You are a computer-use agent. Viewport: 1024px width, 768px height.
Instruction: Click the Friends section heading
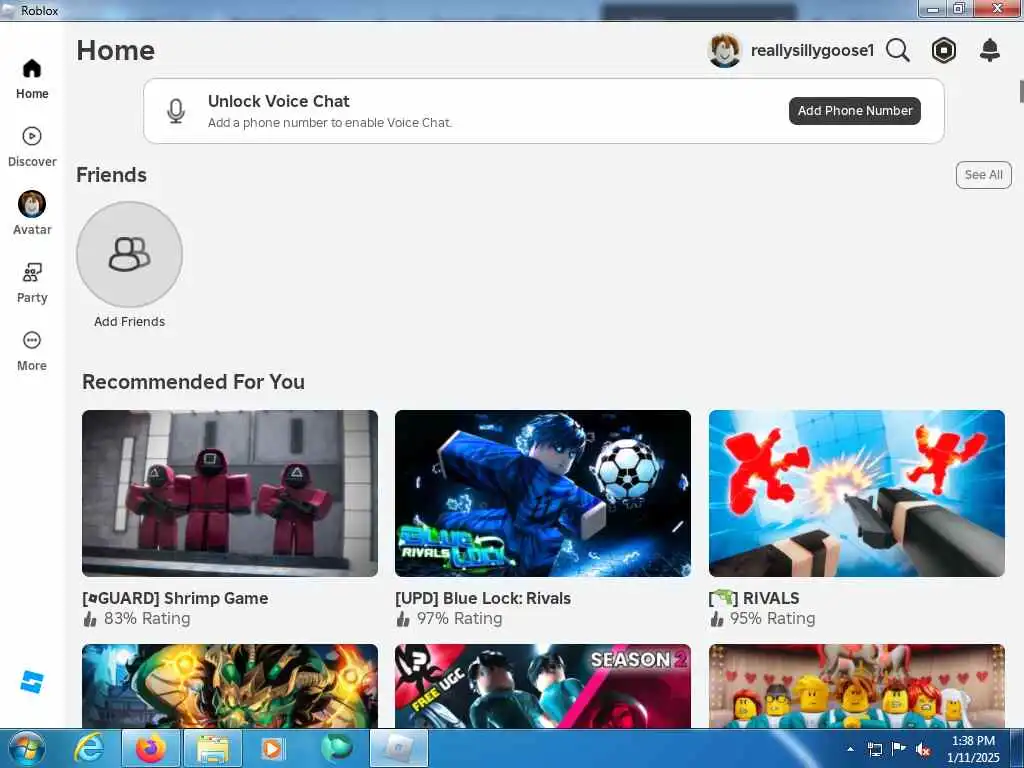pos(111,175)
